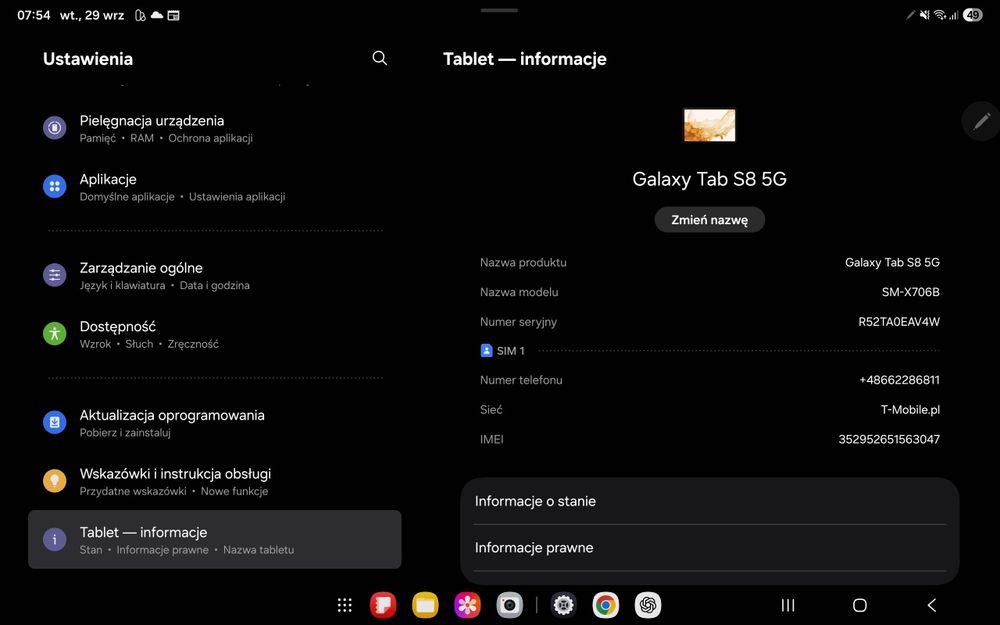
Task: Tap the battery indicator showing 49
Action: pos(973,15)
